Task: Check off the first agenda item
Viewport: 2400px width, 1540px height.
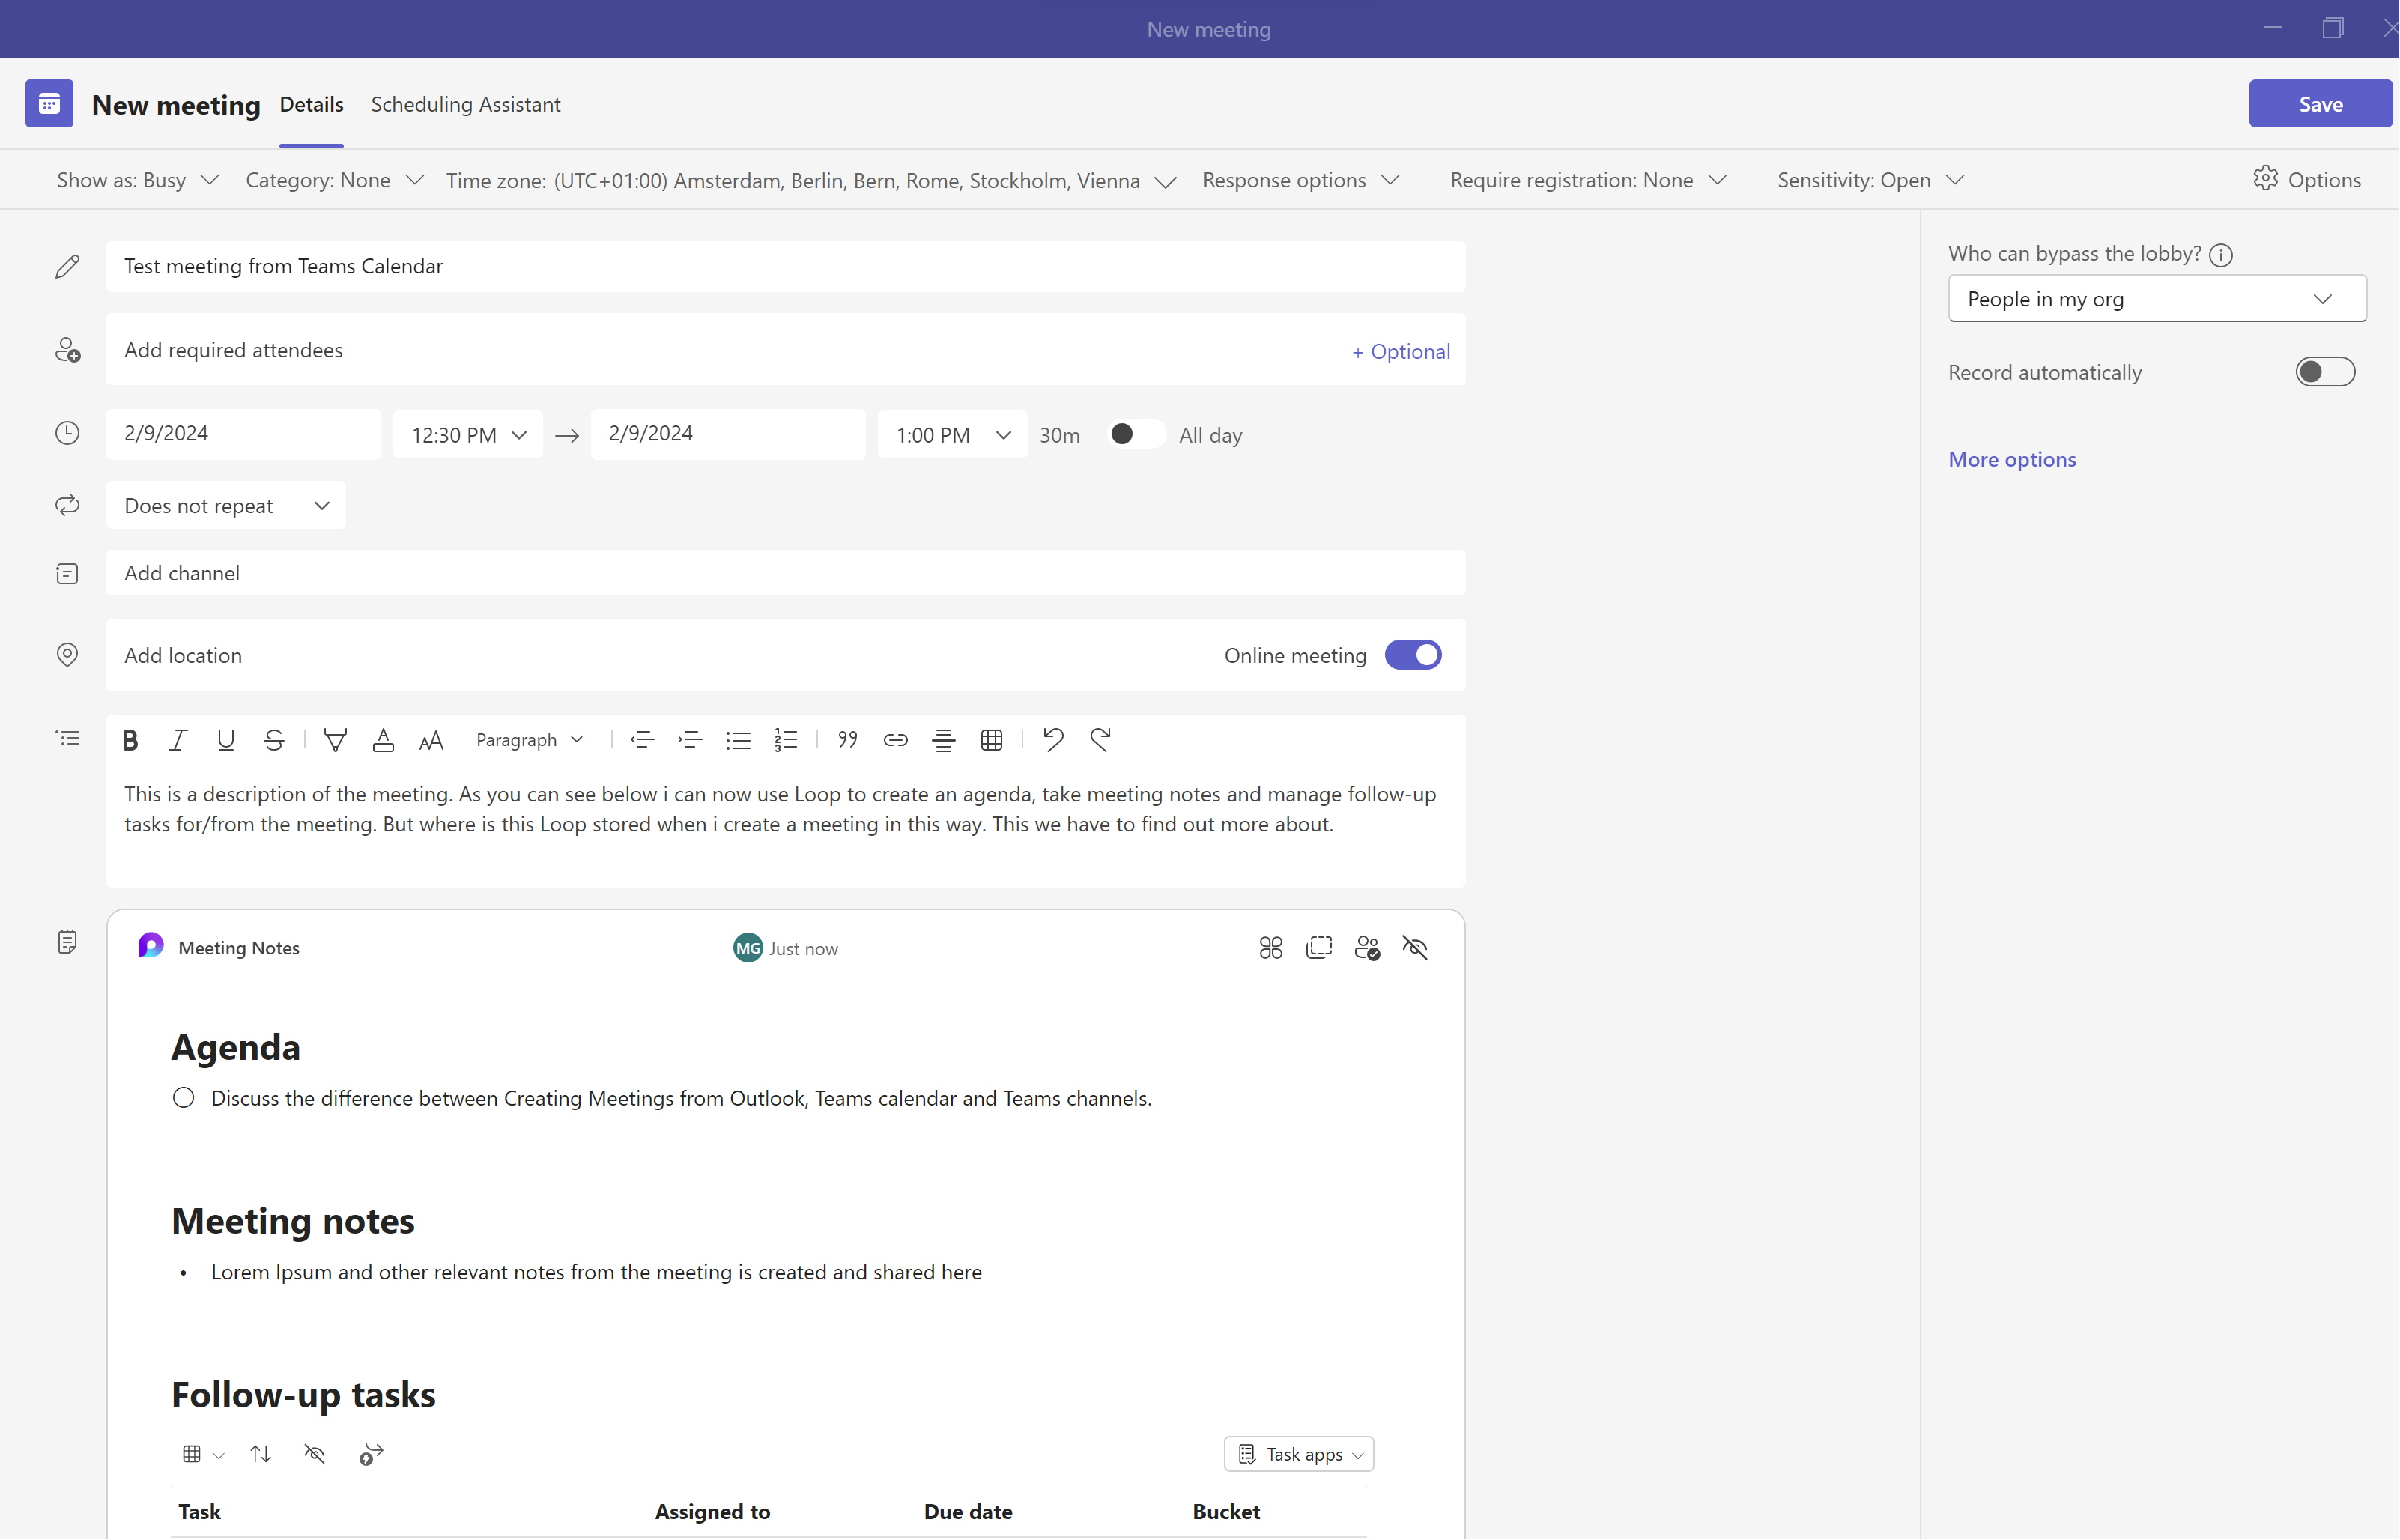Action: click(184, 1097)
